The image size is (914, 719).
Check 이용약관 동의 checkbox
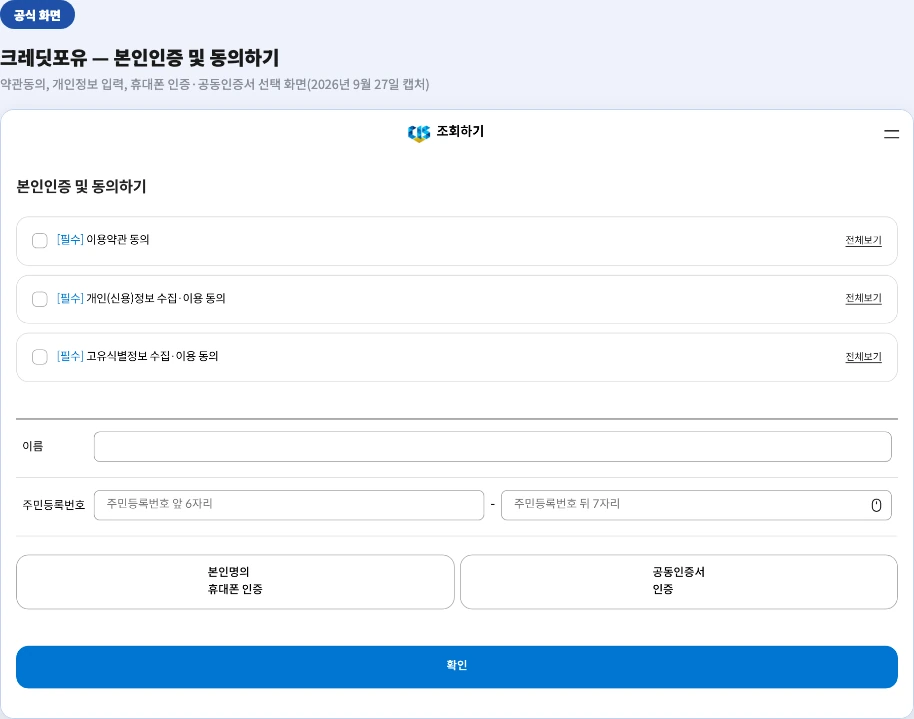40,240
